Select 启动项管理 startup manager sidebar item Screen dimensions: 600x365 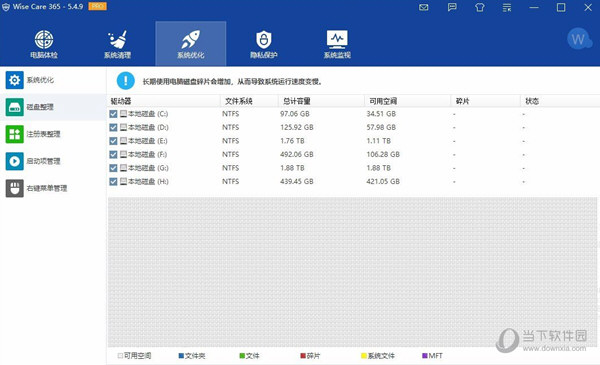53,161
